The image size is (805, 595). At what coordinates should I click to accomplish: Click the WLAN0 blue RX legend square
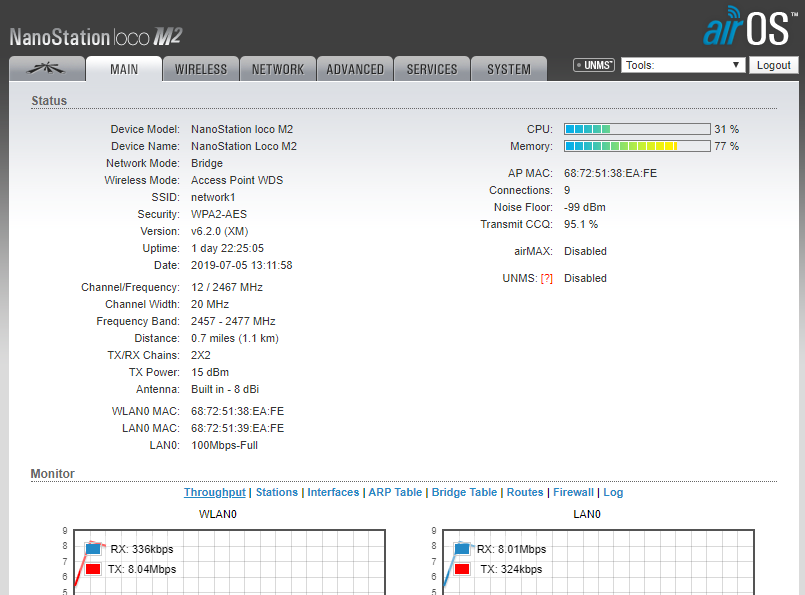pos(93,549)
